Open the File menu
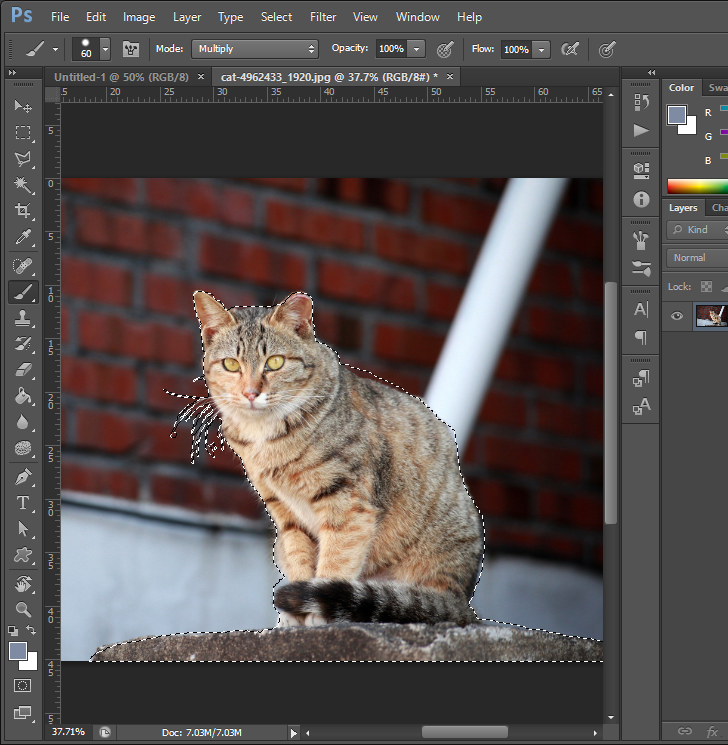The width and height of the screenshot is (728, 745). tap(60, 17)
